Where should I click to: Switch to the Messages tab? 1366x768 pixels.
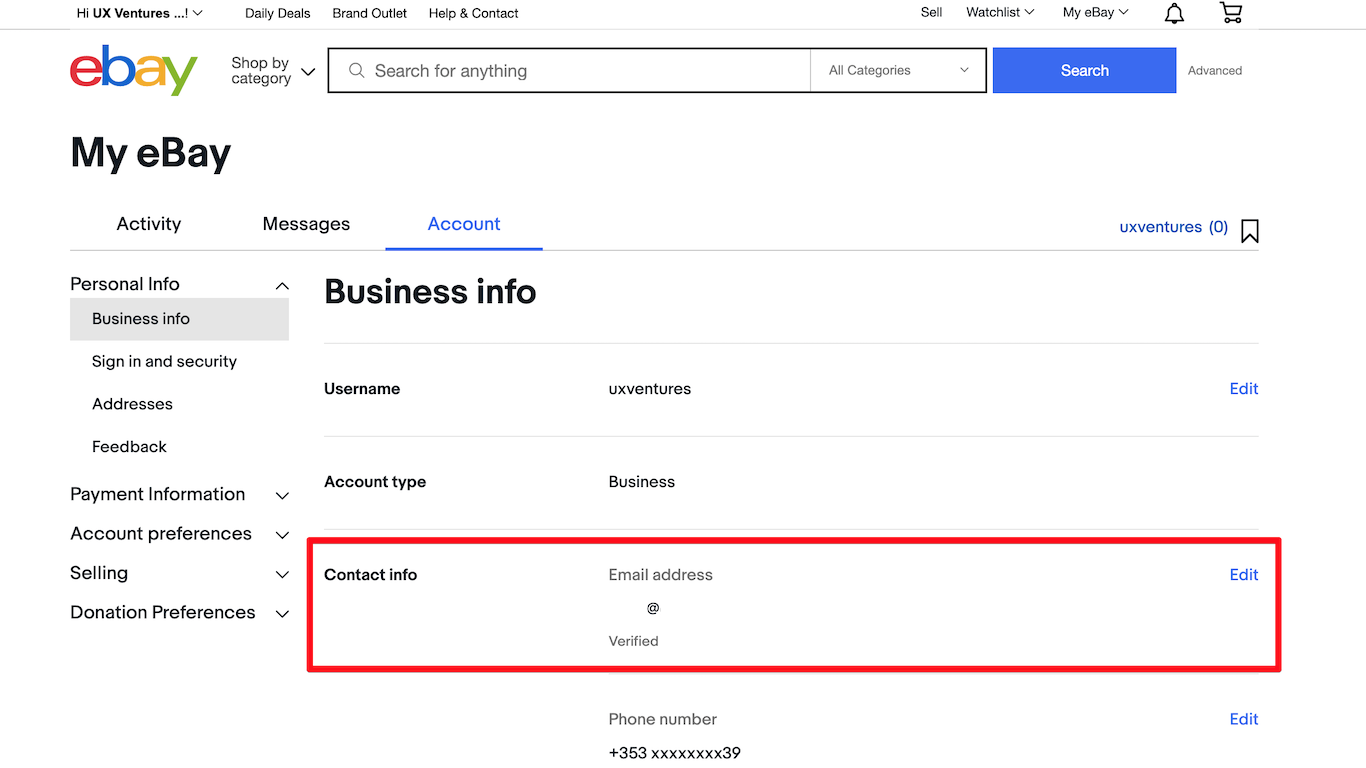(x=306, y=224)
